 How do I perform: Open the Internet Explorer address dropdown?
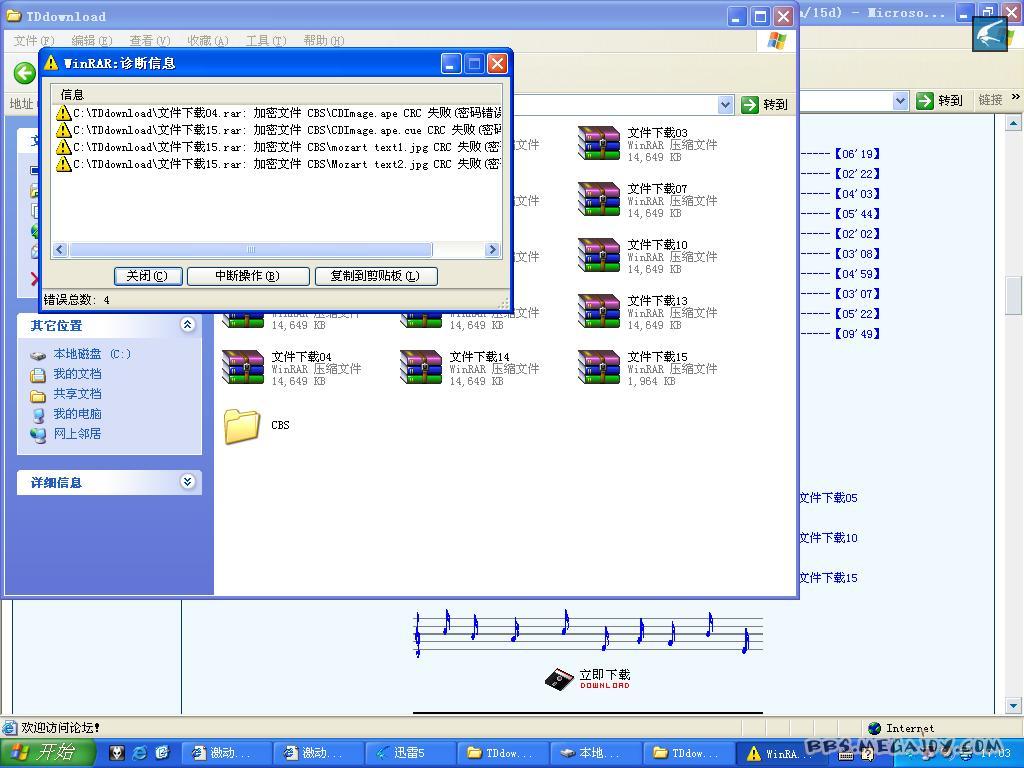901,101
